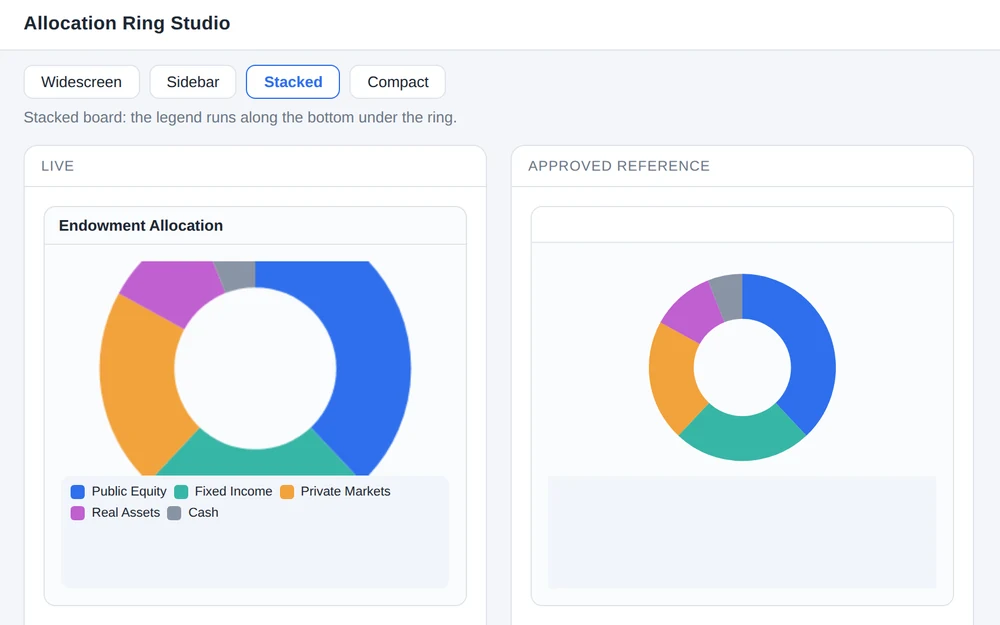Click the purple Real Assets legend swatch

tap(77, 513)
